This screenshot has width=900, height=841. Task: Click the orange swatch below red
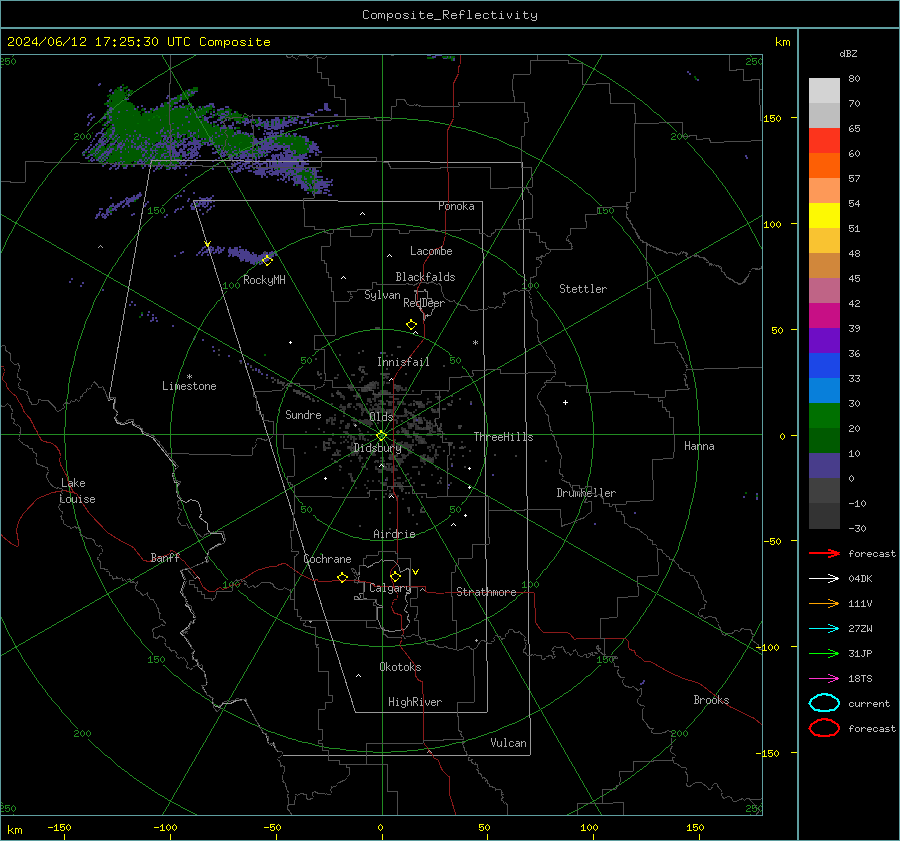tap(824, 166)
